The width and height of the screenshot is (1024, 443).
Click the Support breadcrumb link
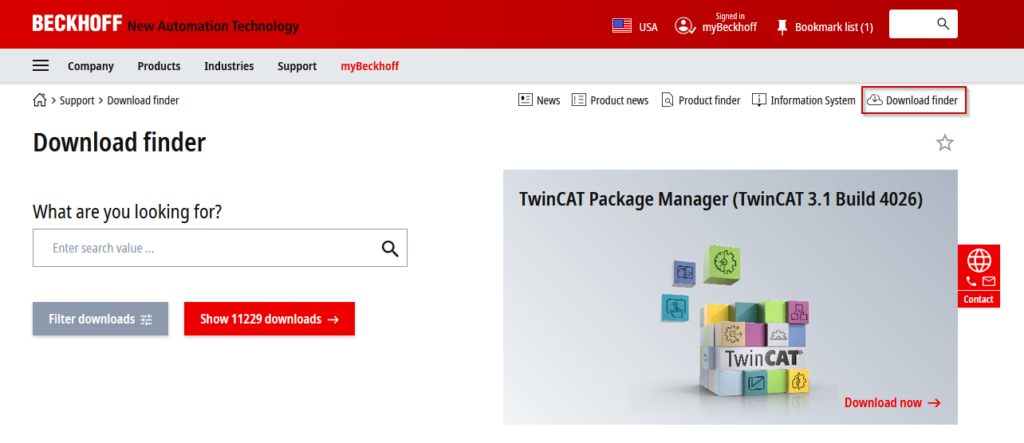[77, 101]
